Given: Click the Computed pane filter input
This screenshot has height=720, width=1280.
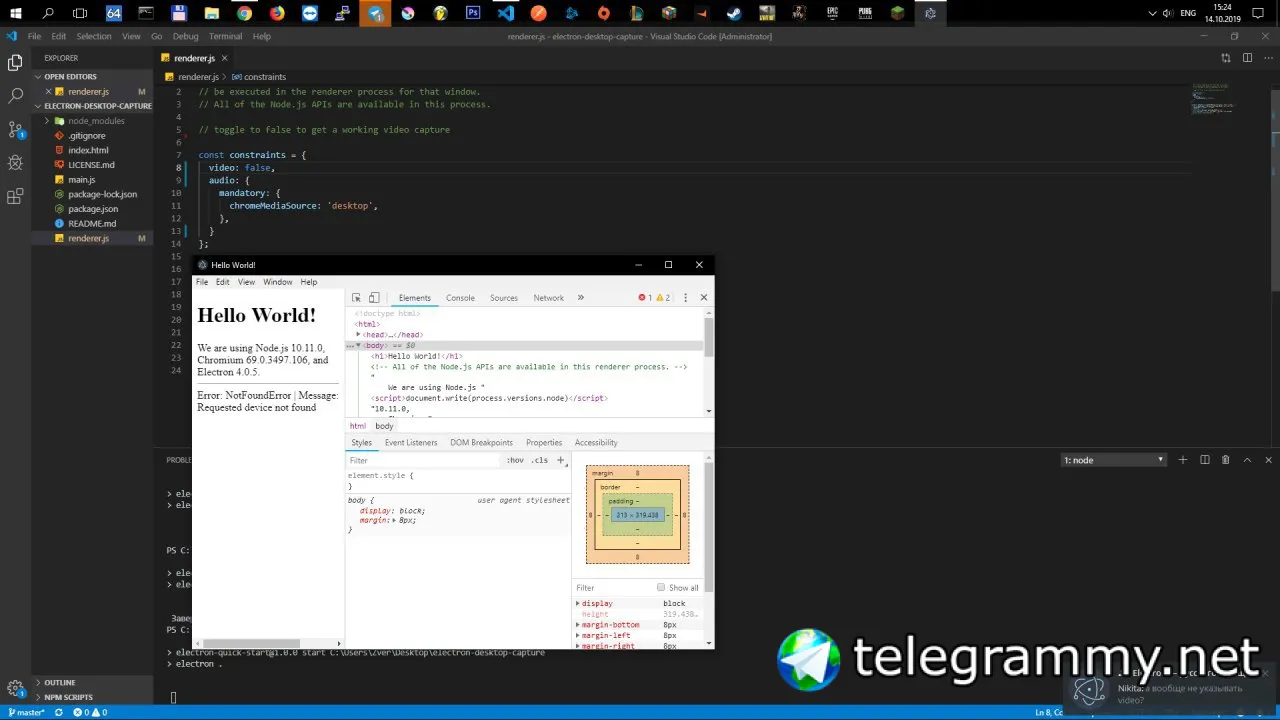Looking at the screenshot, I should [613, 588].
